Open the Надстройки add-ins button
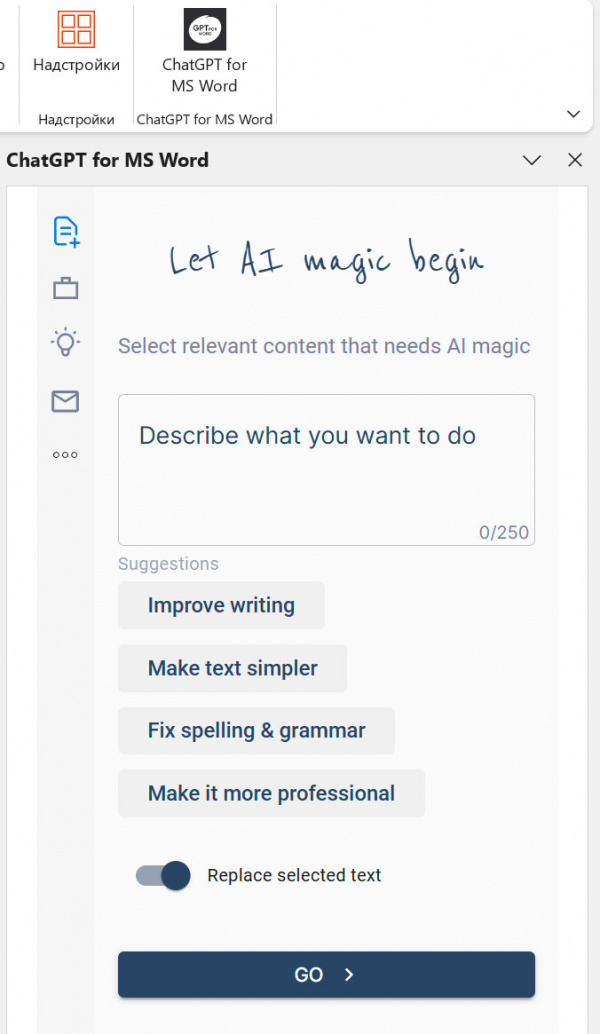The height and width of the screenshot is (1034, 600). [x=76, y=45]
